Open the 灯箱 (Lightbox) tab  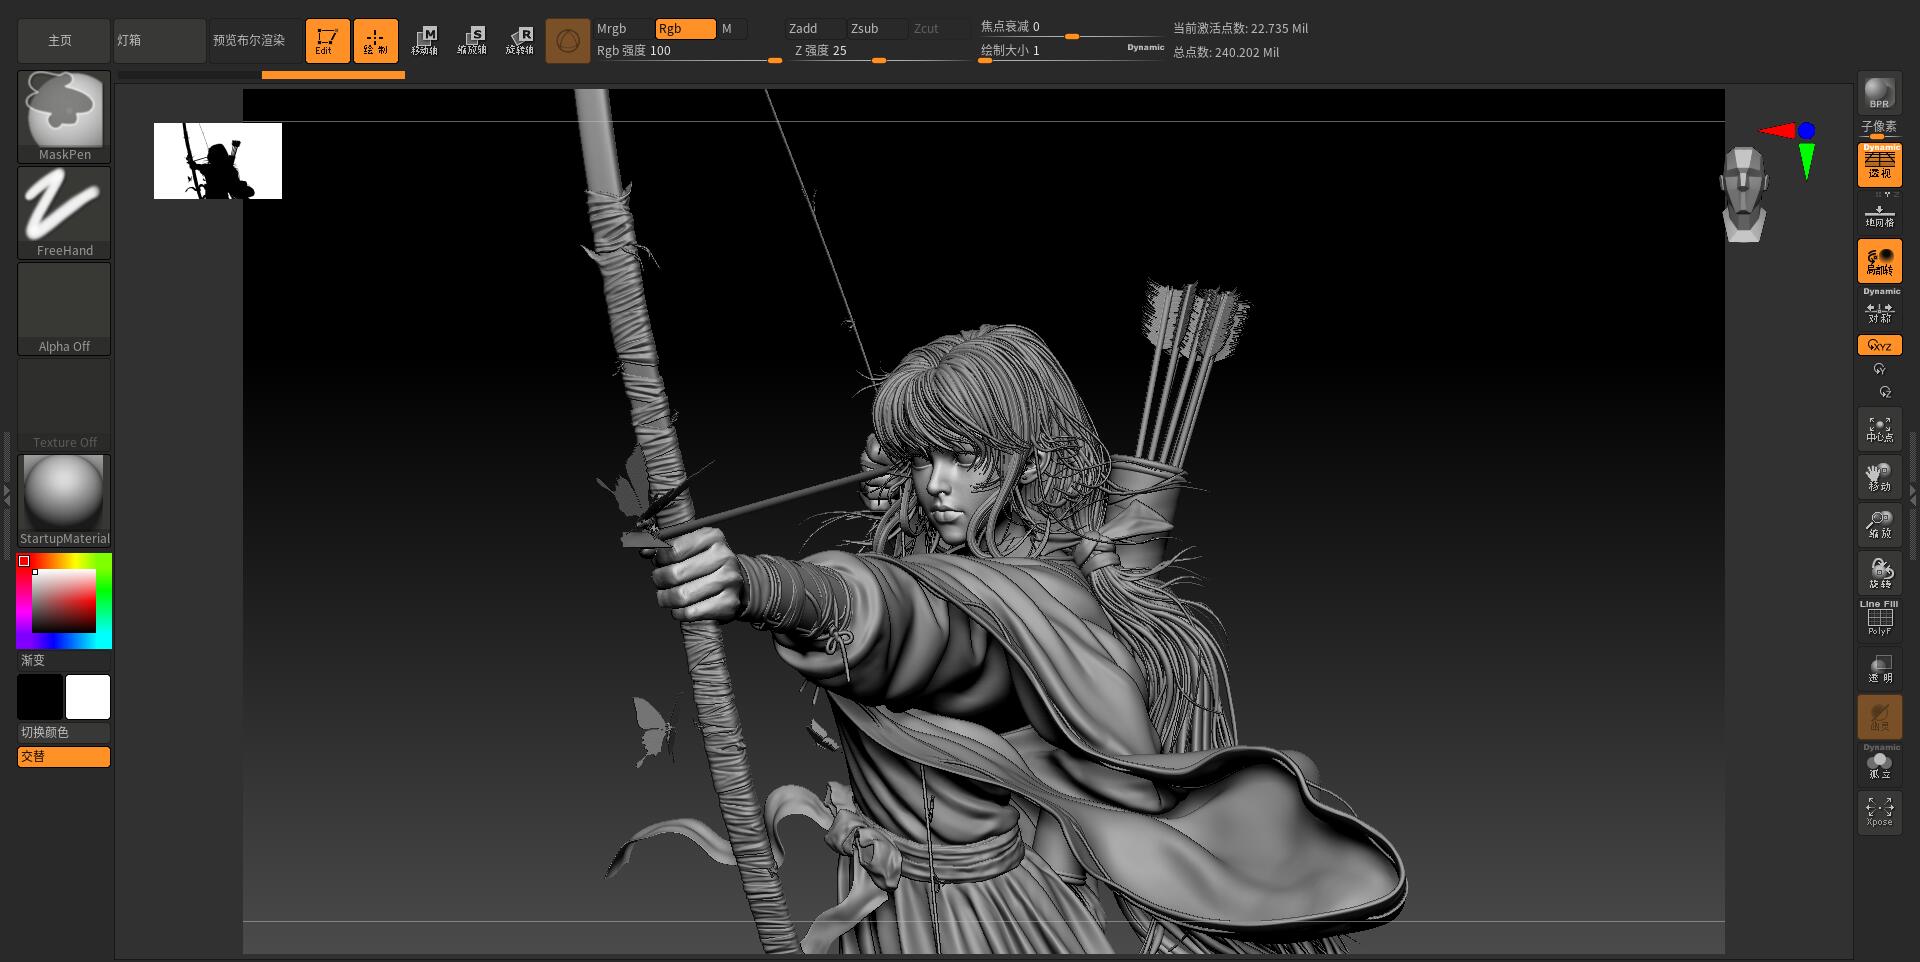click(159, 40)
